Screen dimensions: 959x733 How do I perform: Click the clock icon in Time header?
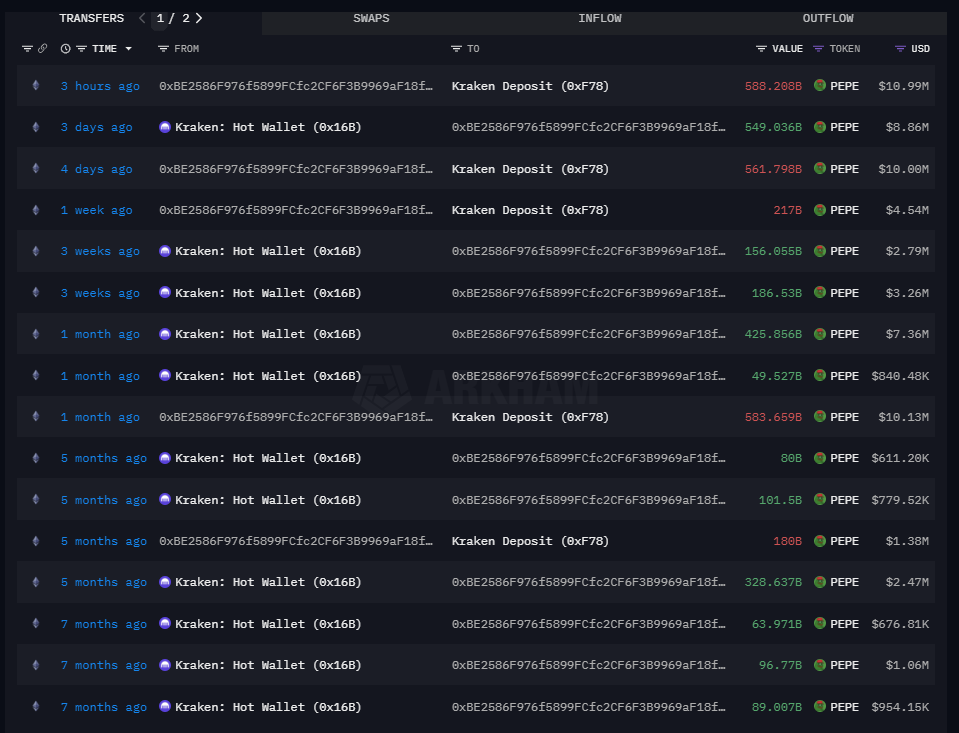[66, 48]
